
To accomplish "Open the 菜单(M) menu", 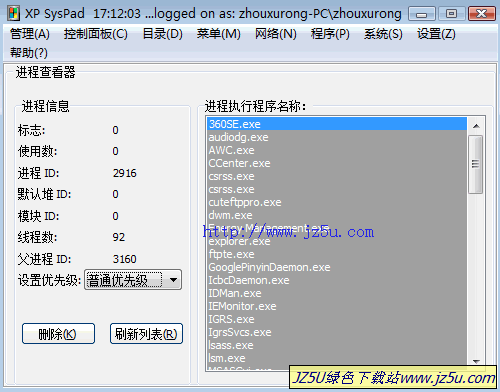I will tap(218, 34).
